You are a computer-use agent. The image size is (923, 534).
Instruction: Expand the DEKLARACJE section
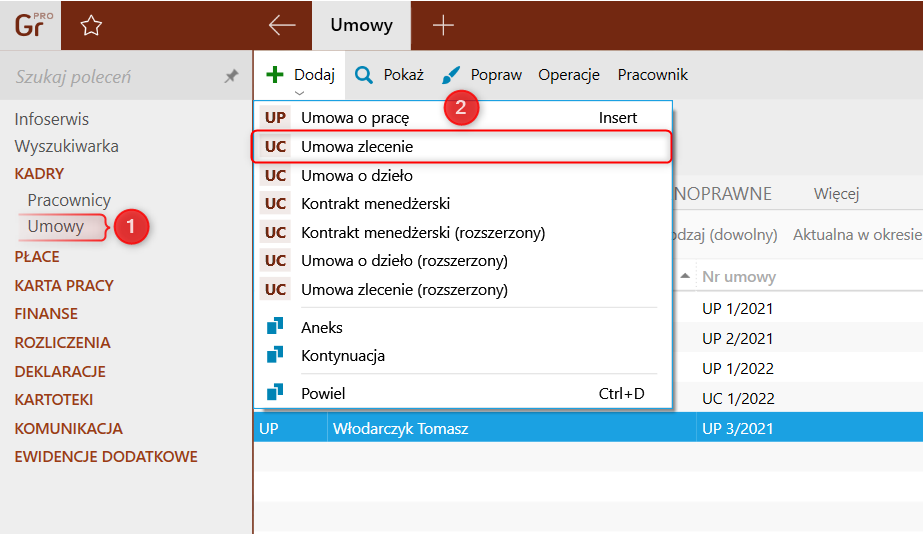click(x=60, y=372)
